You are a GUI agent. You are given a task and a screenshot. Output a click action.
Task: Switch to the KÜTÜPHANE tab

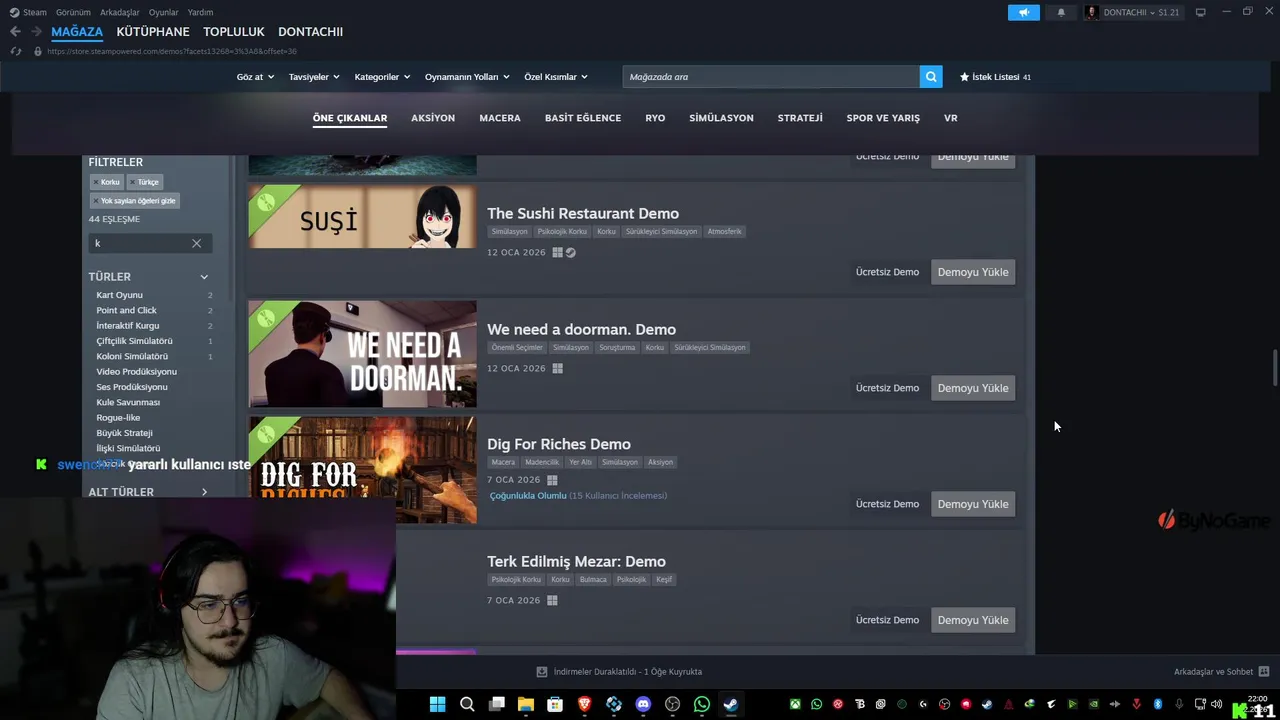coord(153,32)
